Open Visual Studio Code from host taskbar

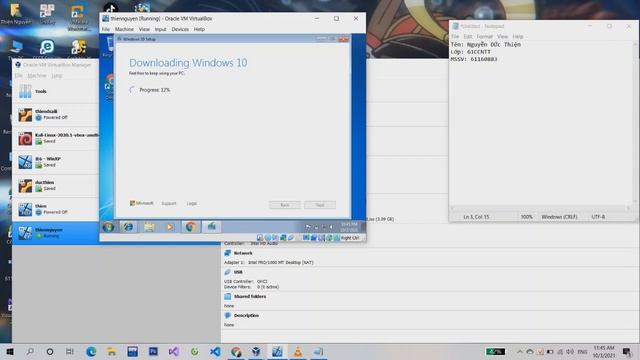tap(215, 351)
